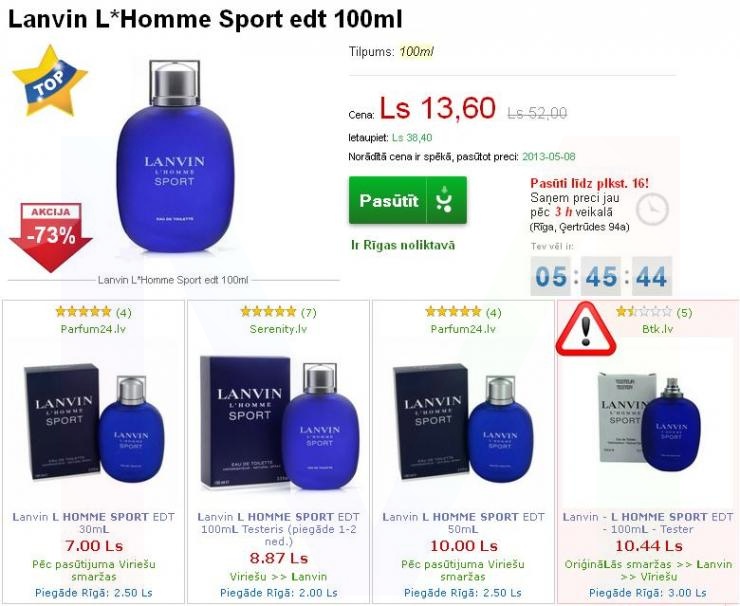This screenshot has height=606, width=740.
Task: Click the clock icon near delivery info
Action: point(652,209)
